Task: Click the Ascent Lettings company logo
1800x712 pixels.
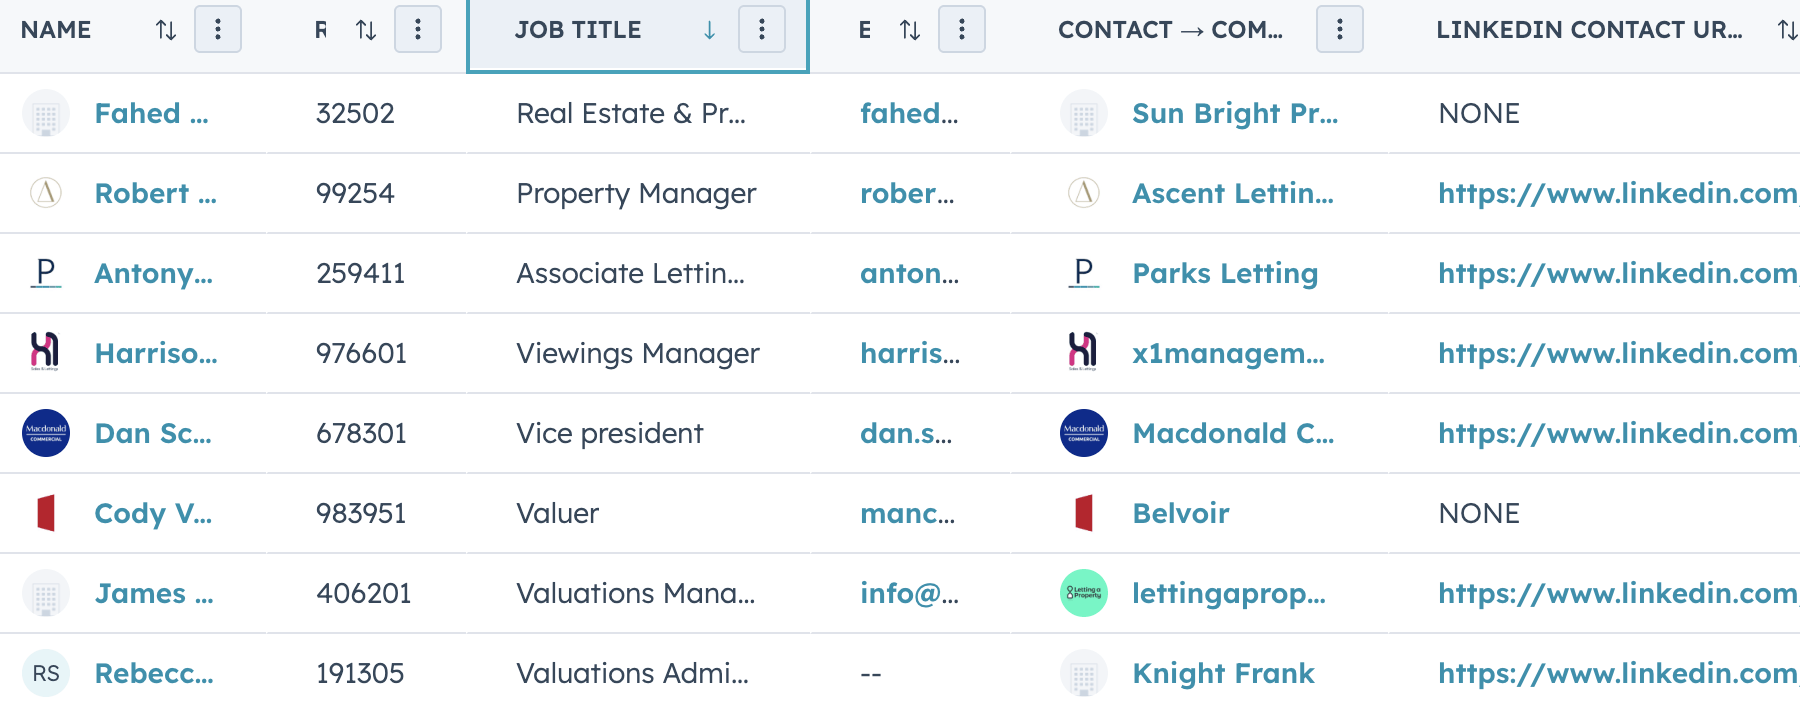Action: [x=1084, y=193]
